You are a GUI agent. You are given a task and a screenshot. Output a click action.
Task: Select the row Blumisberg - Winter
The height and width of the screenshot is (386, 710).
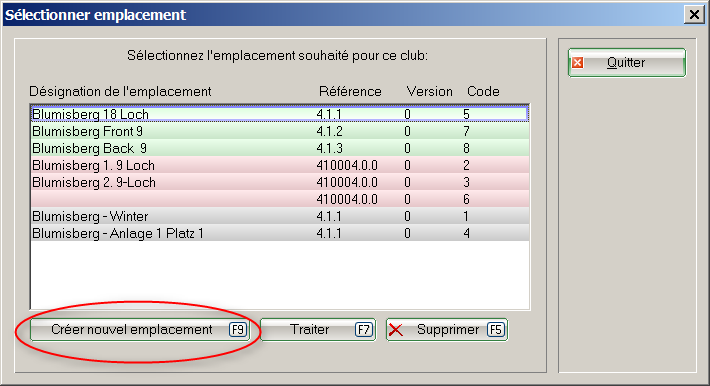(280, 216)
